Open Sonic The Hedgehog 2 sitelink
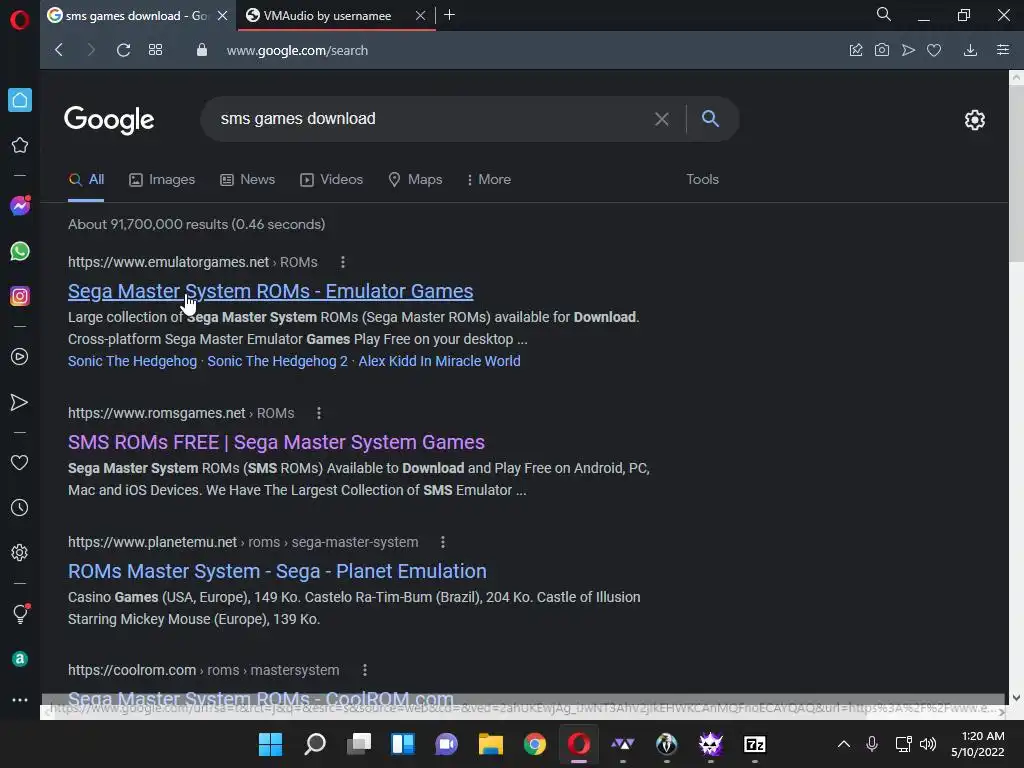The height and width of the screenshot is (768, 1024). click(x=278, y=361)
